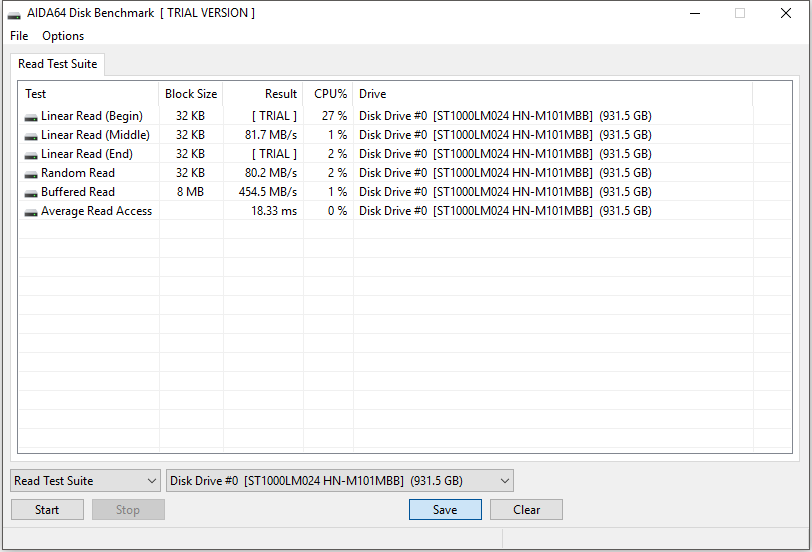The width and height of the screenshot is (812, 552).
Task: Click the Random Read disk icon
Action: pos(31,175)
